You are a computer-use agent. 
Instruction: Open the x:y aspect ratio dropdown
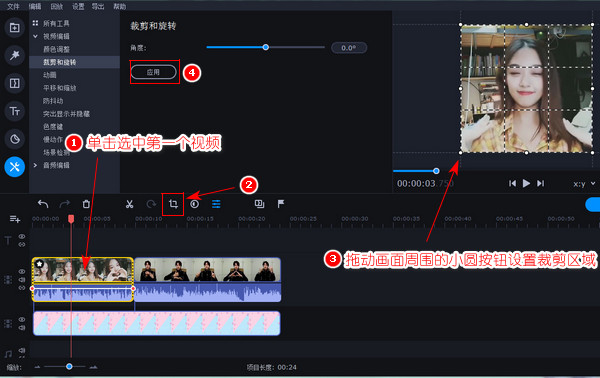click(x=584, y=184)
